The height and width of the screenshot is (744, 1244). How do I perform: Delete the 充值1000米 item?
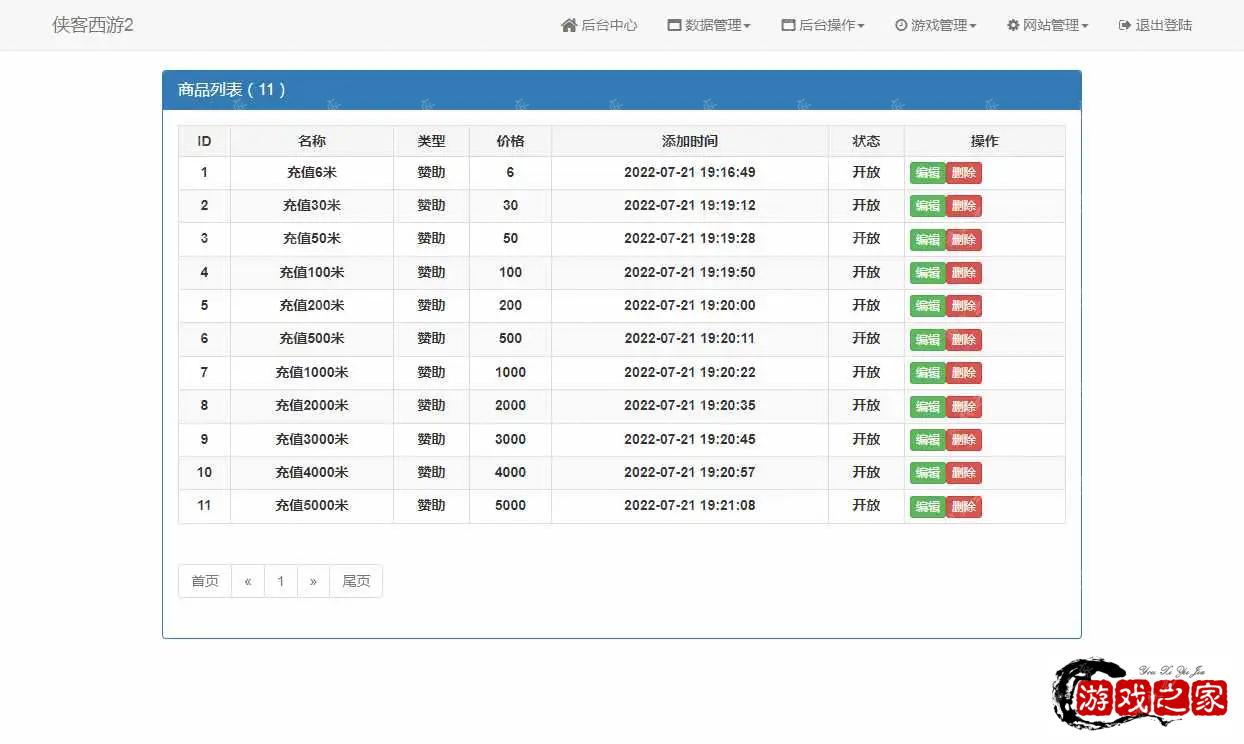[964, 373]
